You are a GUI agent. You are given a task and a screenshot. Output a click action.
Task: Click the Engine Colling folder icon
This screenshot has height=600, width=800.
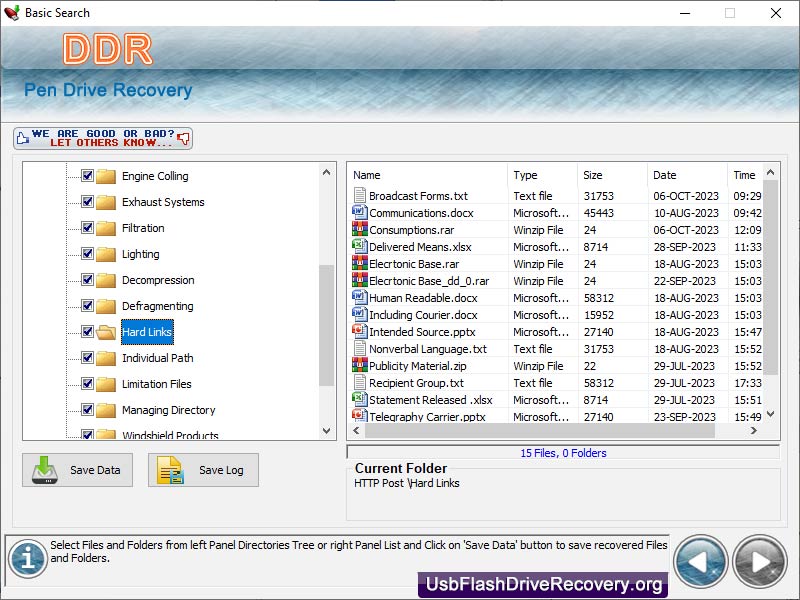pos(106,176)
